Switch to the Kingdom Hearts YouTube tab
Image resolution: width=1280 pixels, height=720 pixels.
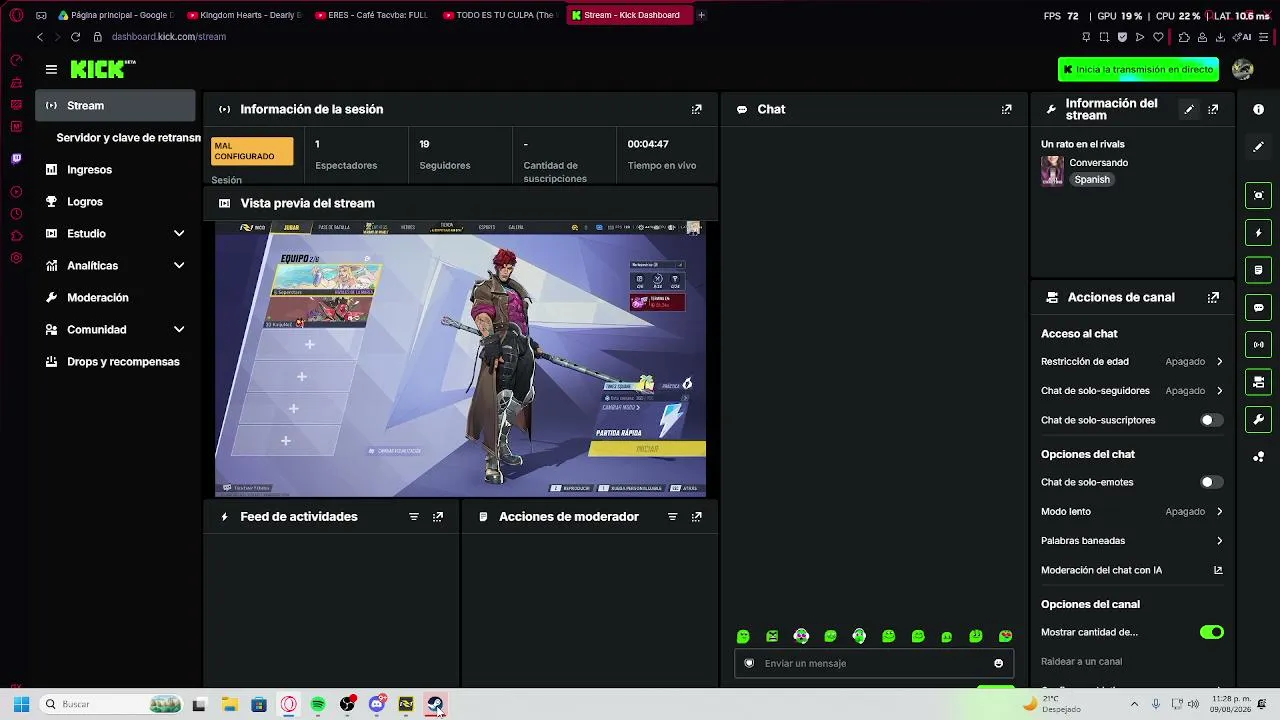[x=244, y=15]
